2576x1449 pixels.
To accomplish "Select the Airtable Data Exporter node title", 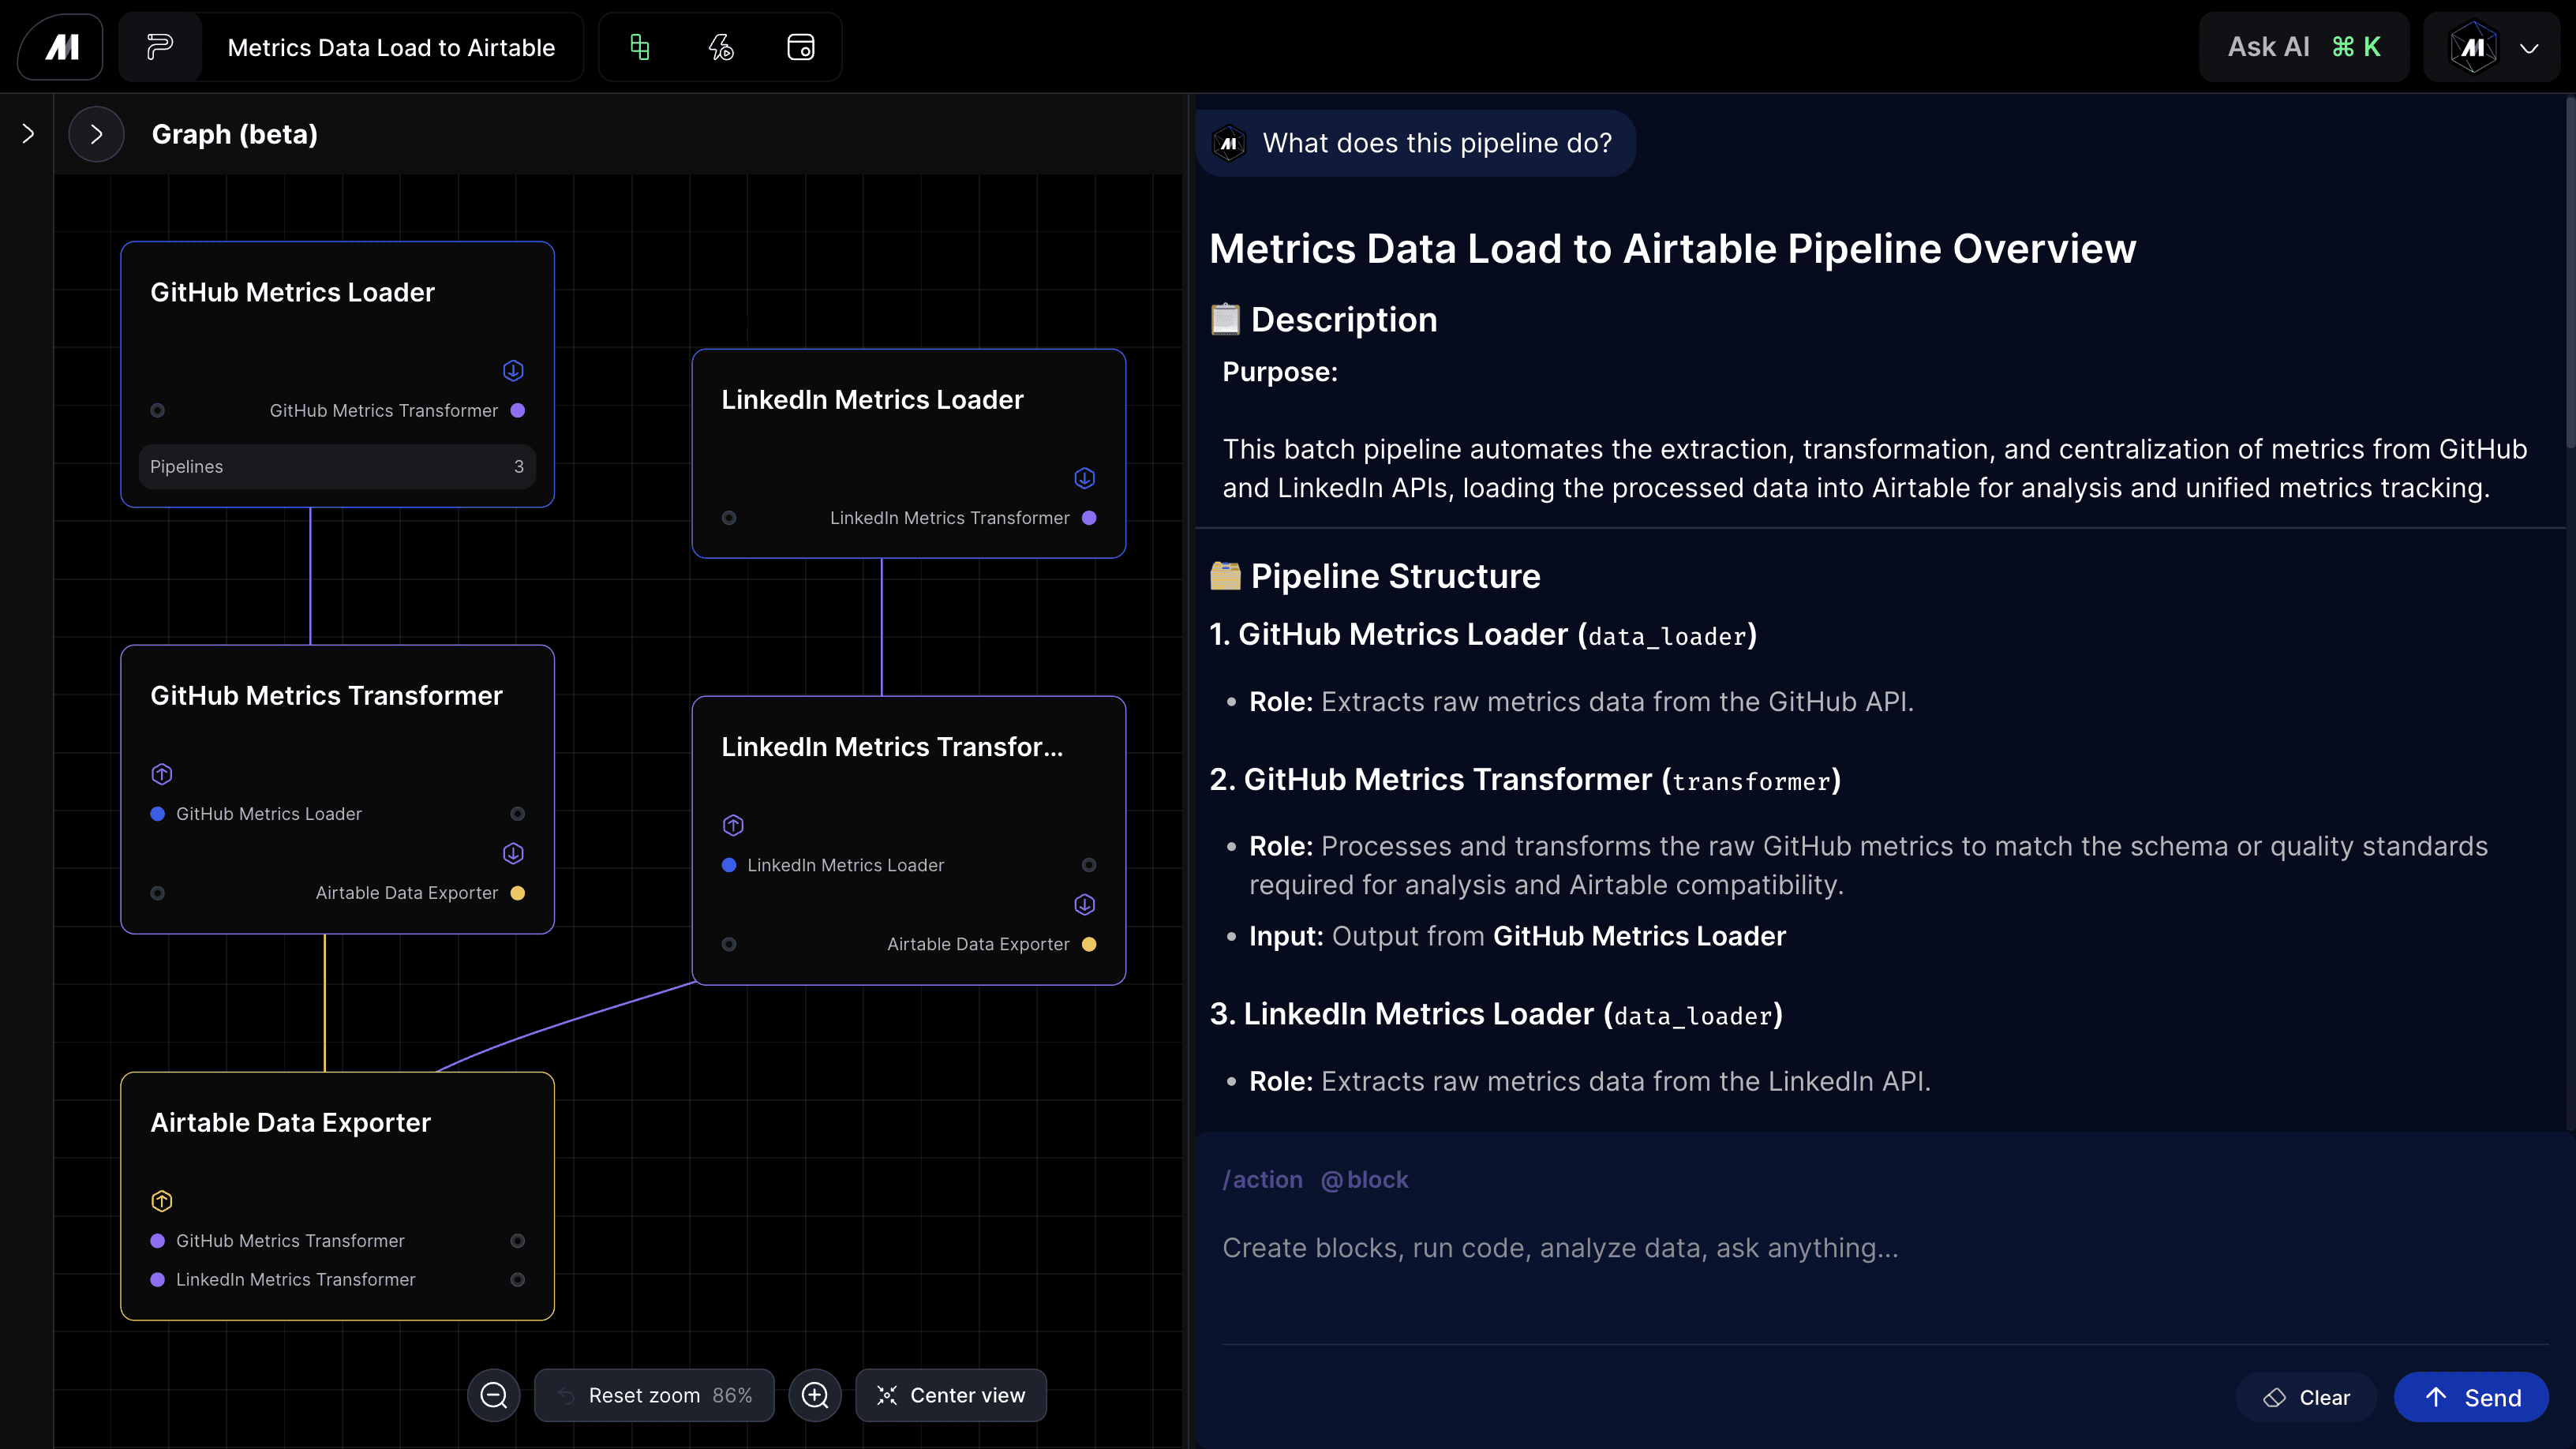I will tap(290, 1123).
